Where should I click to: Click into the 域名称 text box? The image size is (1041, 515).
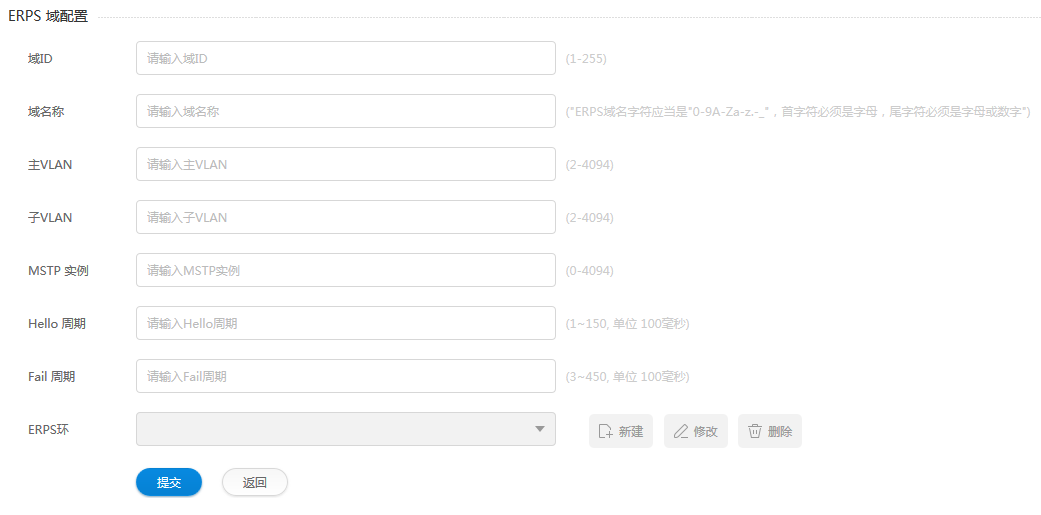coord(346,111)
